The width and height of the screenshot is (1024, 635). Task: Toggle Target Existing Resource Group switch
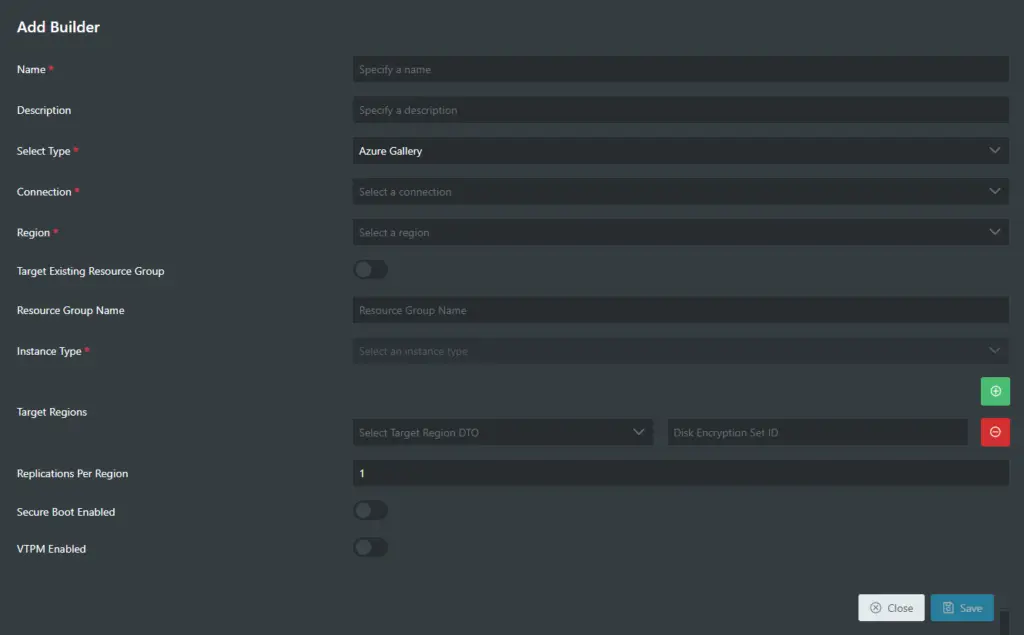(x=370, y=270)
